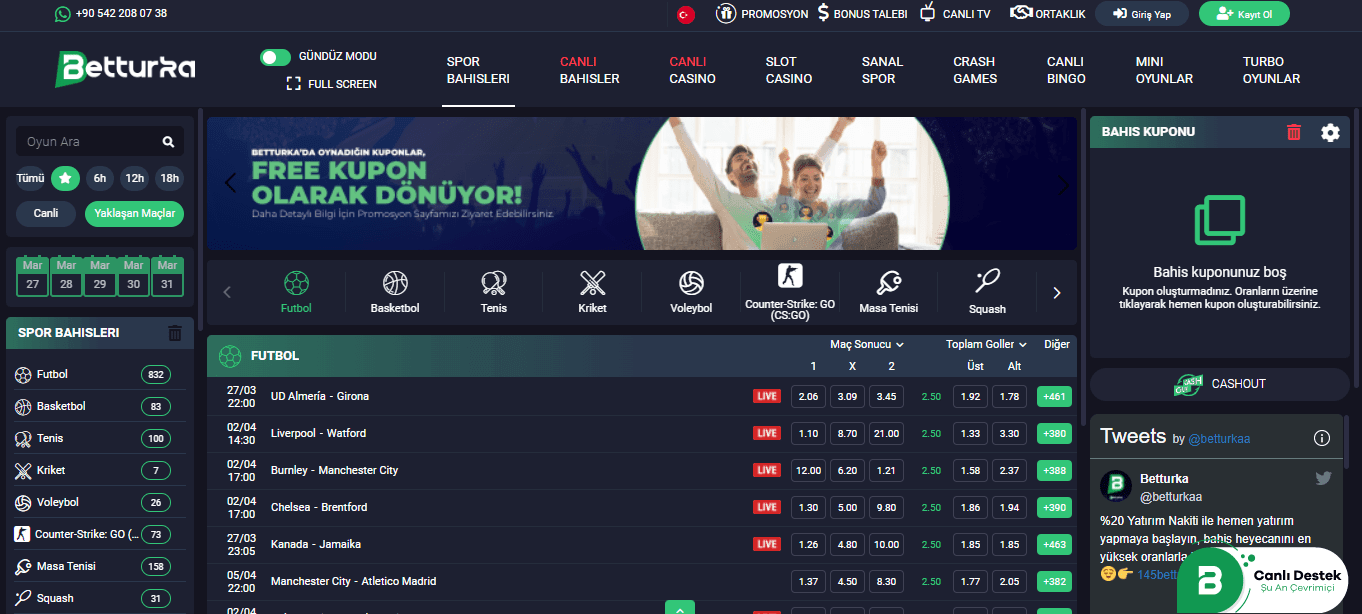1362x614 pixels.
Task: Click the Betturka logo
Action: click(x=125, y=69)
